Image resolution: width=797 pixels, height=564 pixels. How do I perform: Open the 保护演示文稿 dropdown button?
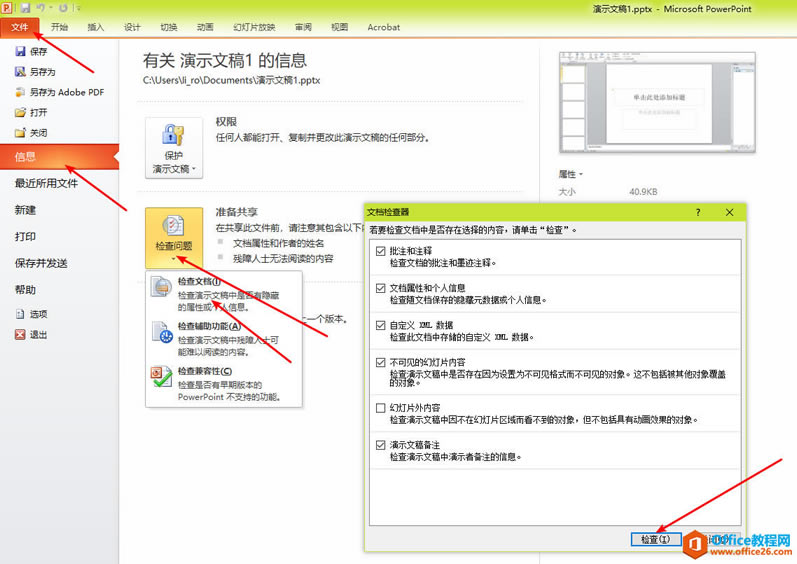tap(174, 148)
